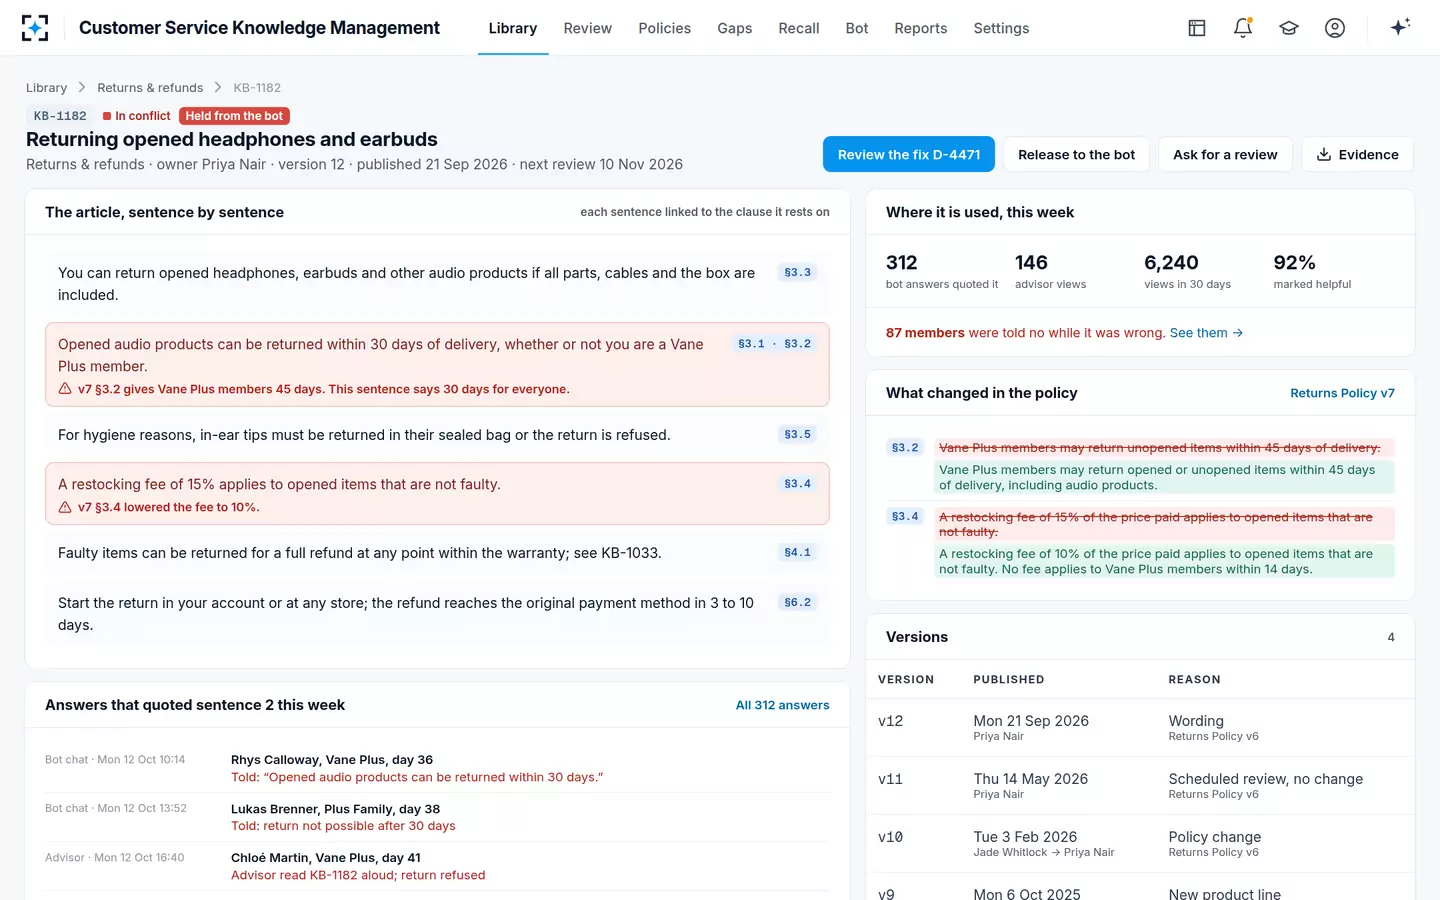The image size is (1440, 900).
Task: View the Reports tab
Action: [921, 28]
